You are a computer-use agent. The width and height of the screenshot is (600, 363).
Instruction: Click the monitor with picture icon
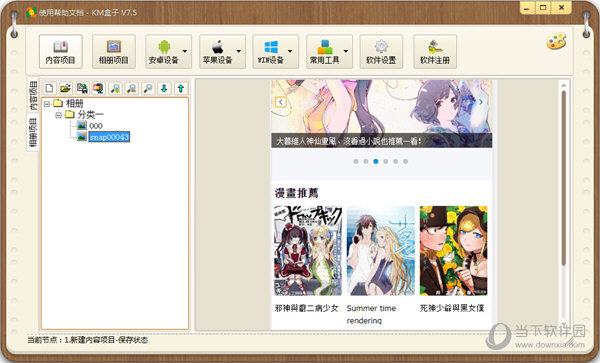pyautogui.click(x=98, y=89)
